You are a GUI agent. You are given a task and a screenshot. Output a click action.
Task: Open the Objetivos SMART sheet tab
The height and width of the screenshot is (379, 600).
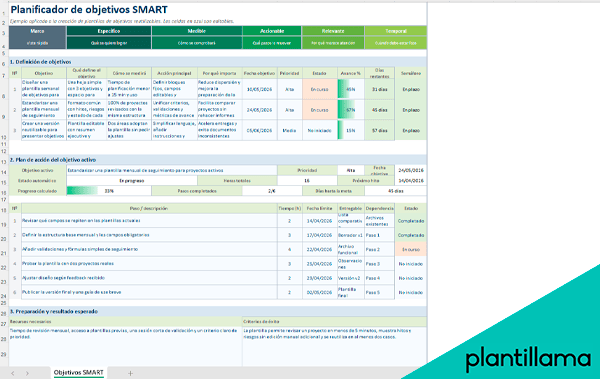[x=78, y=372]
